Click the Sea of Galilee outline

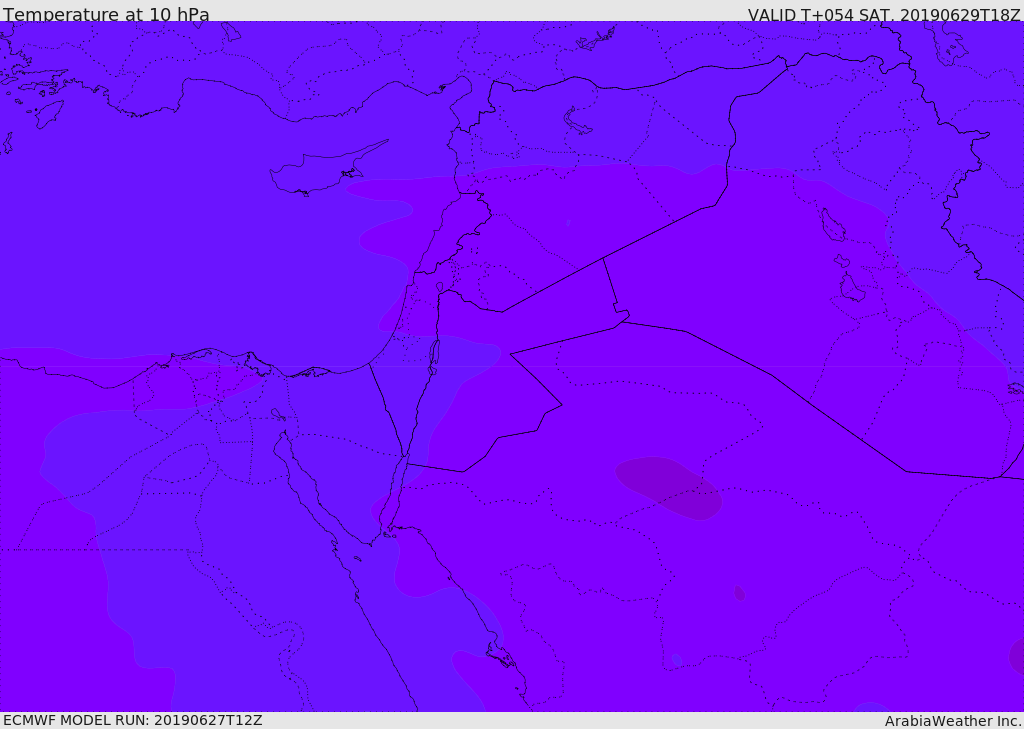(x=440, y=287)
